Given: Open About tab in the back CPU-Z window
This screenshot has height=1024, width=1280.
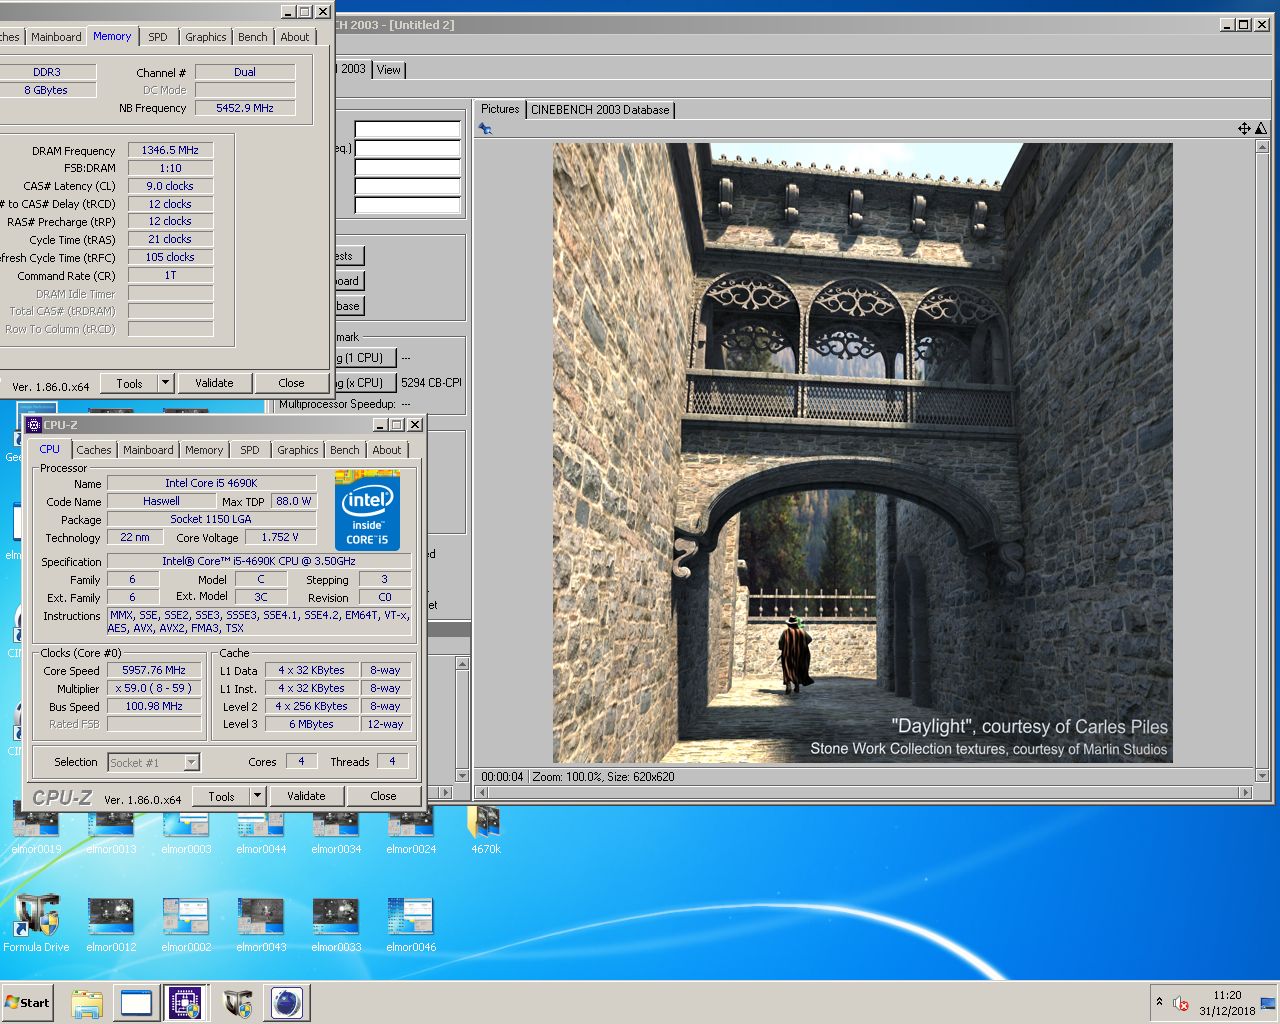Looking at the screenshot, I should 295,37.
